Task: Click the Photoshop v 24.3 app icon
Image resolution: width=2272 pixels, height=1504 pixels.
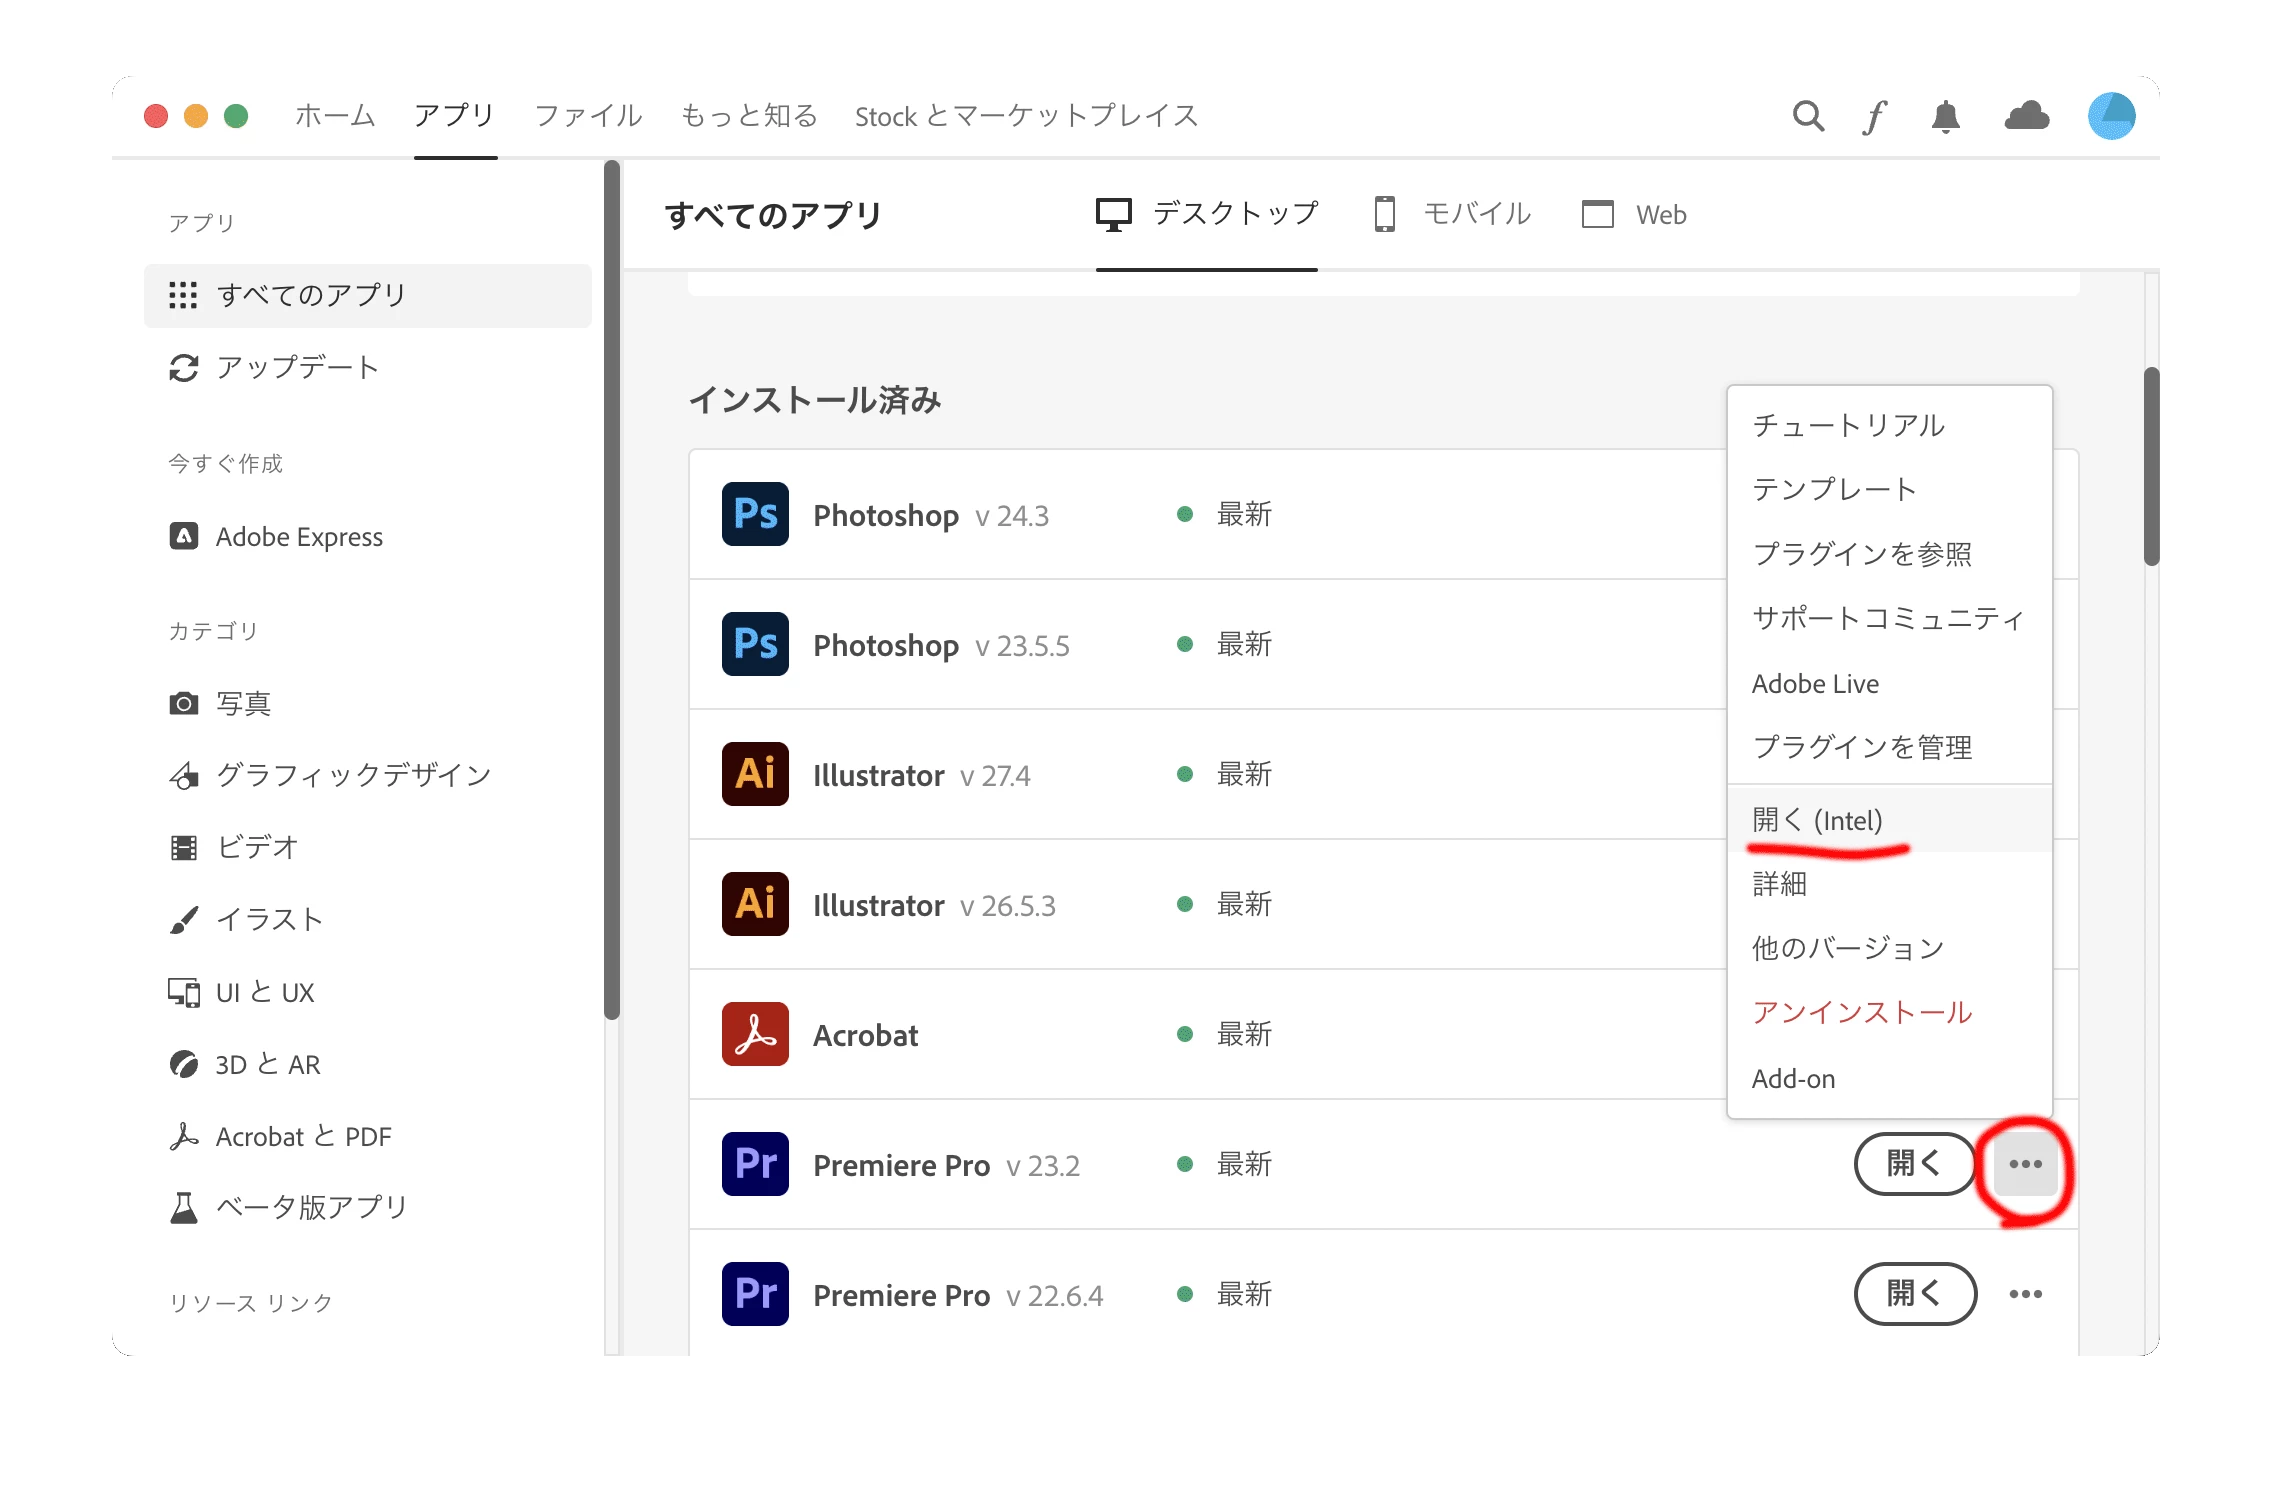Action: (x=755, y=515)
